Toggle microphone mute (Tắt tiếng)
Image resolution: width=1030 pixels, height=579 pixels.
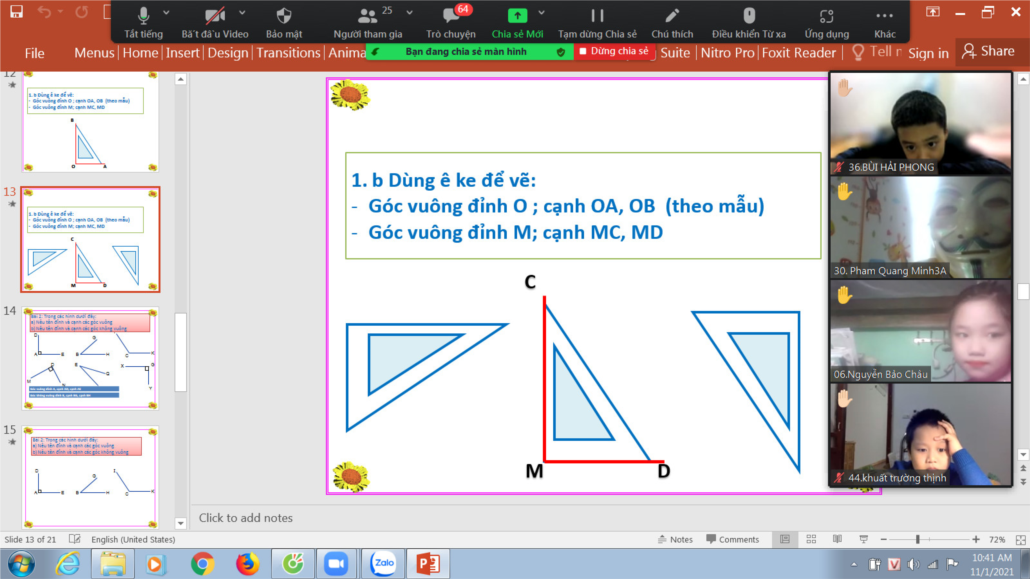pyautogui.click(x=143, y=21)
